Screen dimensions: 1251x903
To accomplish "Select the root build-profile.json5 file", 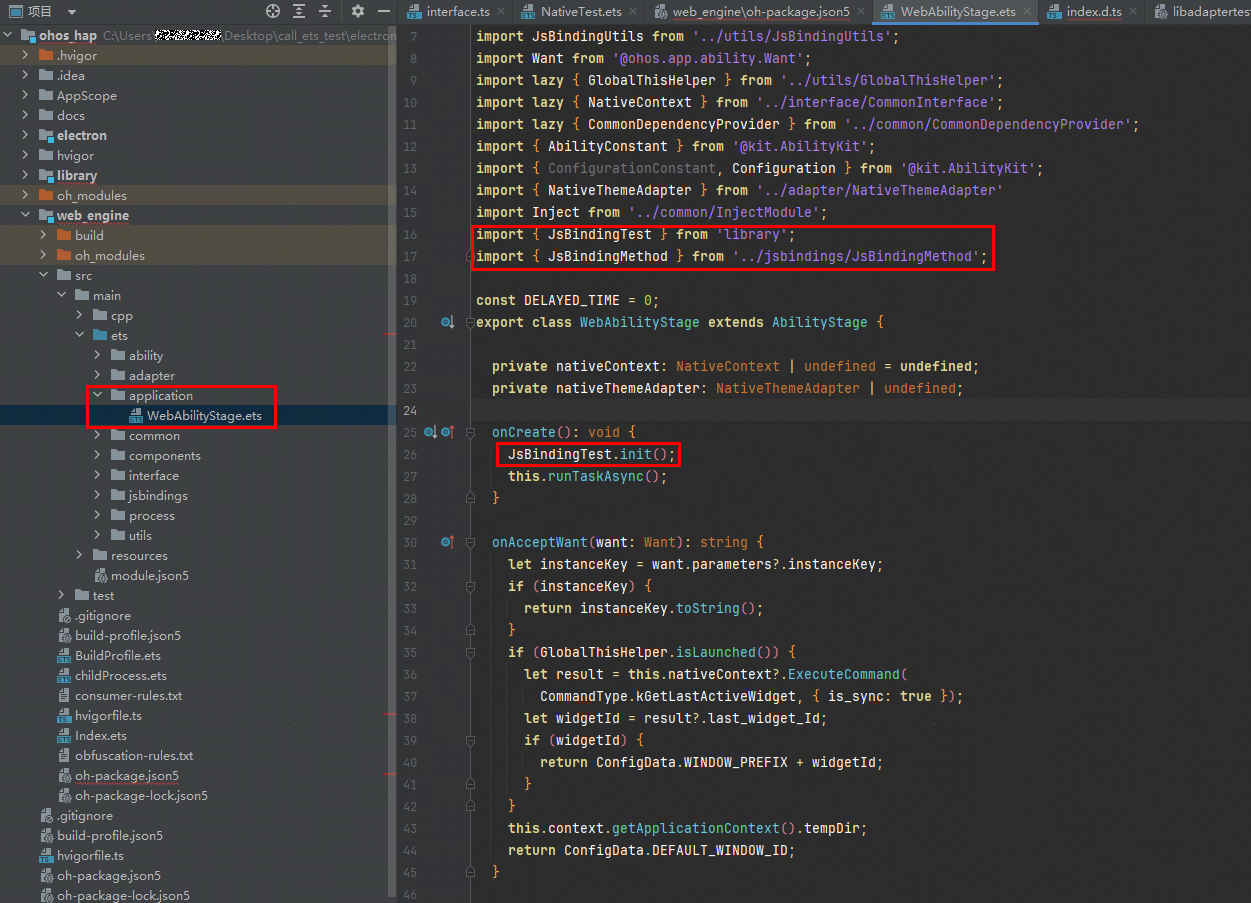I will click(x=110, y=836).
